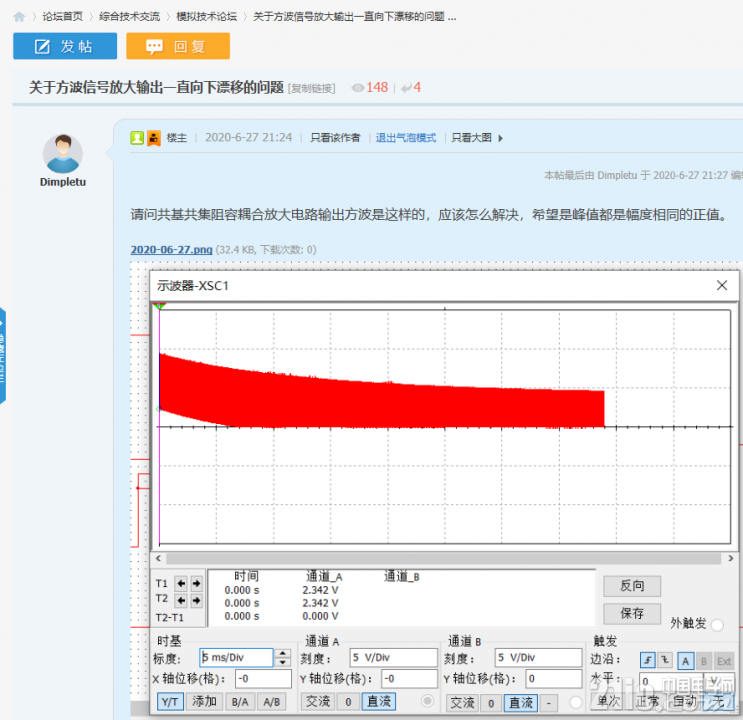Click channel A 刻度 V/Div field

point(393,657)
